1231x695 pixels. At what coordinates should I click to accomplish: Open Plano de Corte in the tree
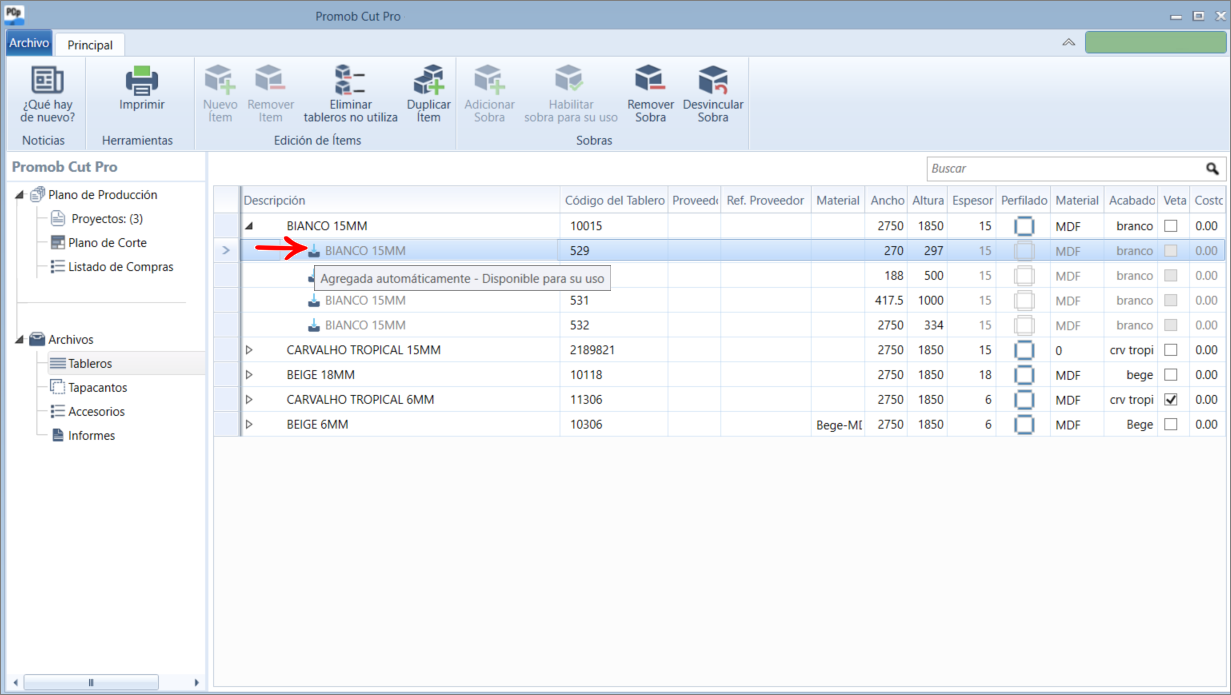pos(107,243)
